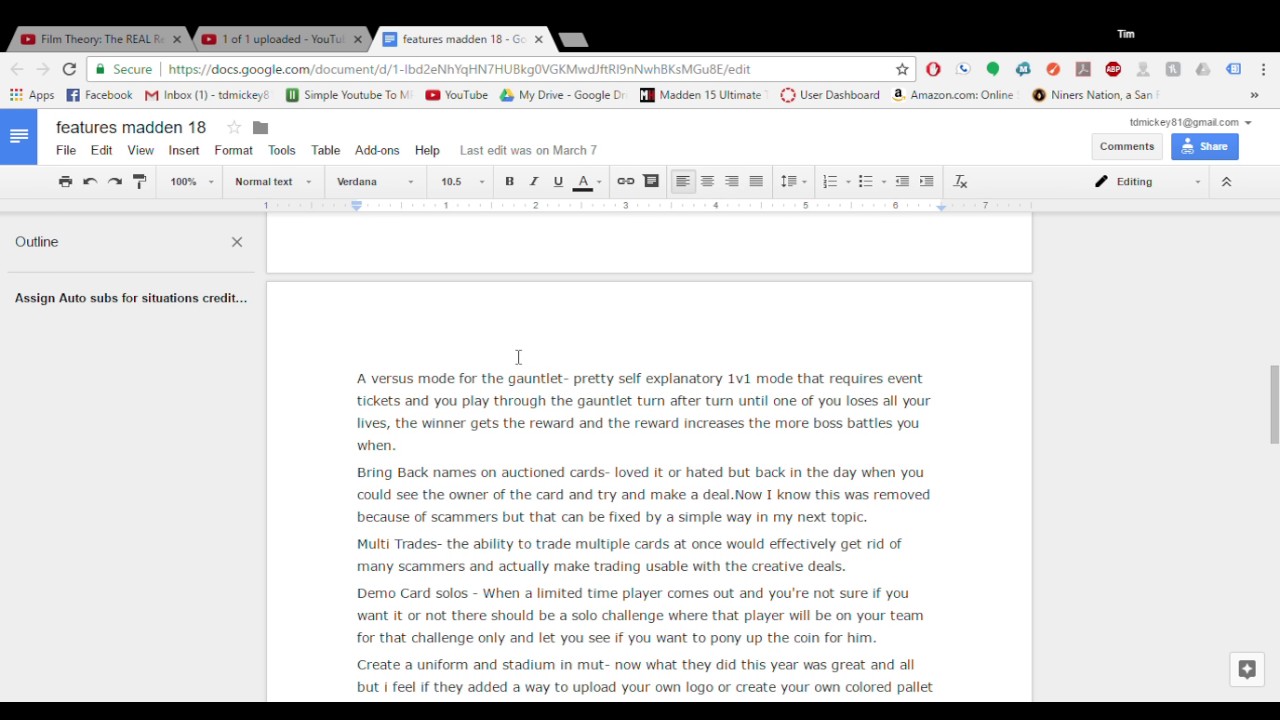Click the blue Share button
Image resolution: width=1280 pixels, height=720 pixels.
1205,146
